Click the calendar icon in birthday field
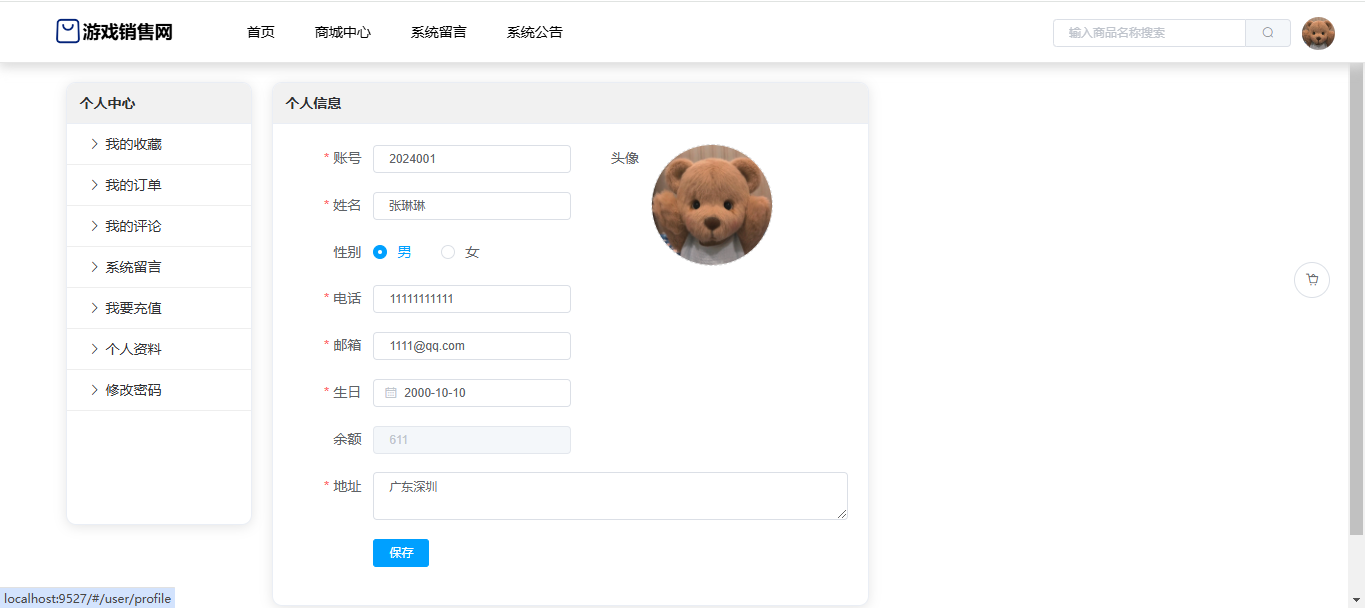This screenshot has height=608, width=1365. (391, 393)
